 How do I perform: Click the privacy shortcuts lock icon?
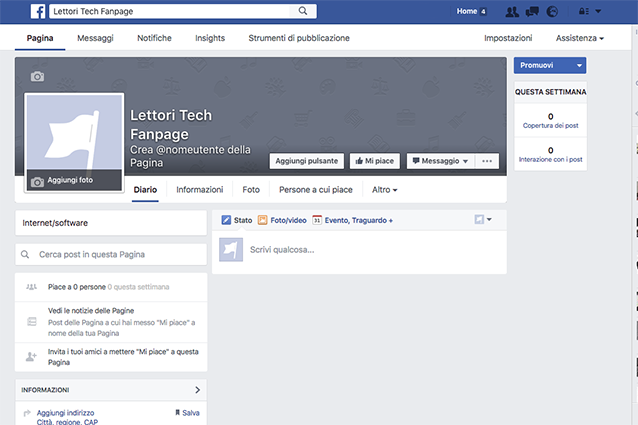click(x=583, y=11)
